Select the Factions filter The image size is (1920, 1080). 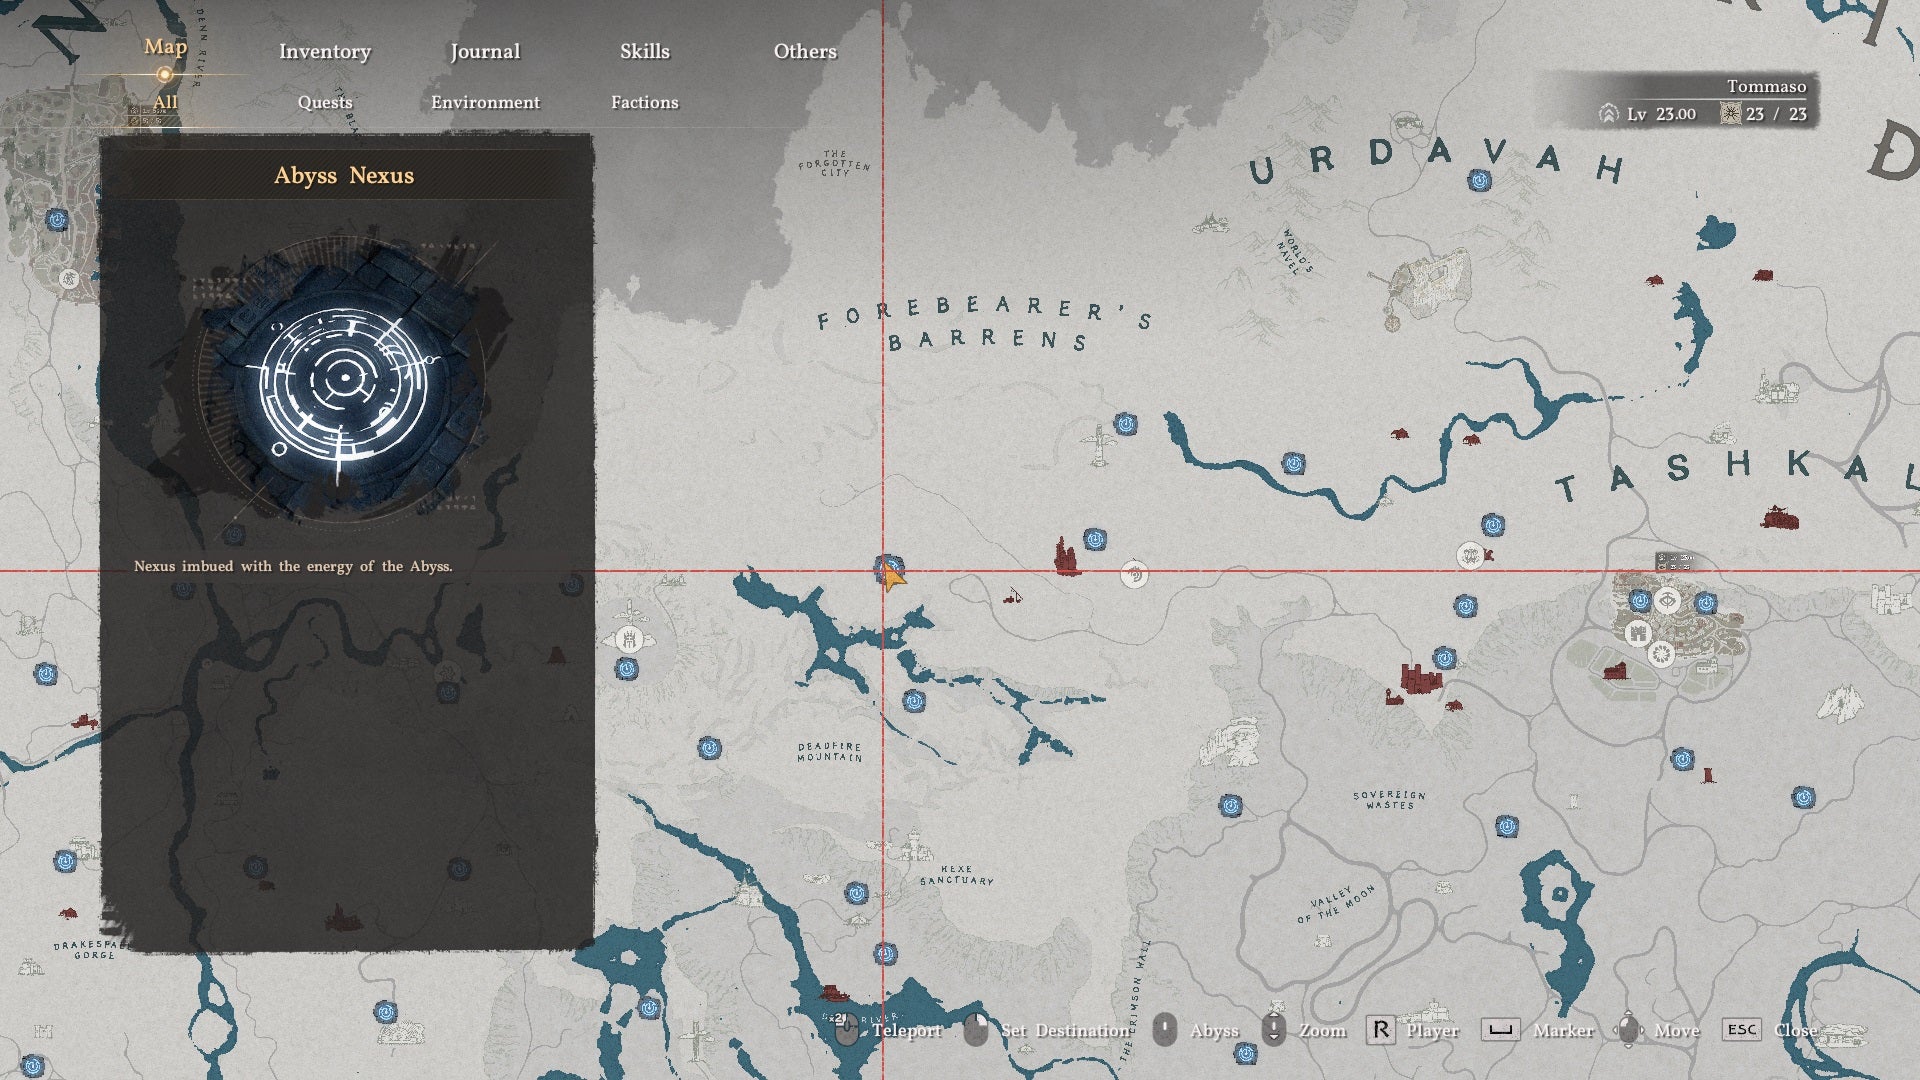click(645, 102)
